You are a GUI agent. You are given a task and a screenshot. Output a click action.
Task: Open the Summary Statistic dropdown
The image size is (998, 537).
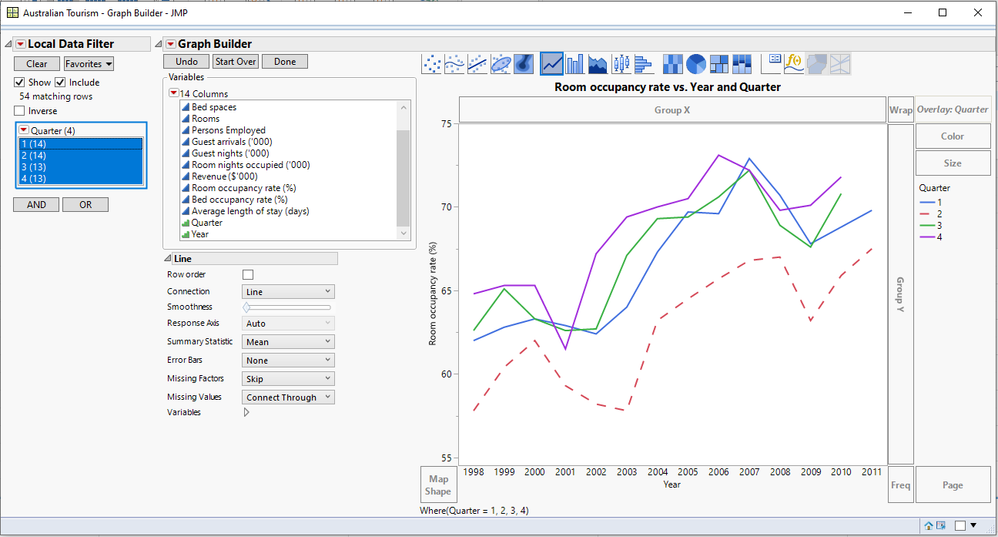tap(288, 342)
